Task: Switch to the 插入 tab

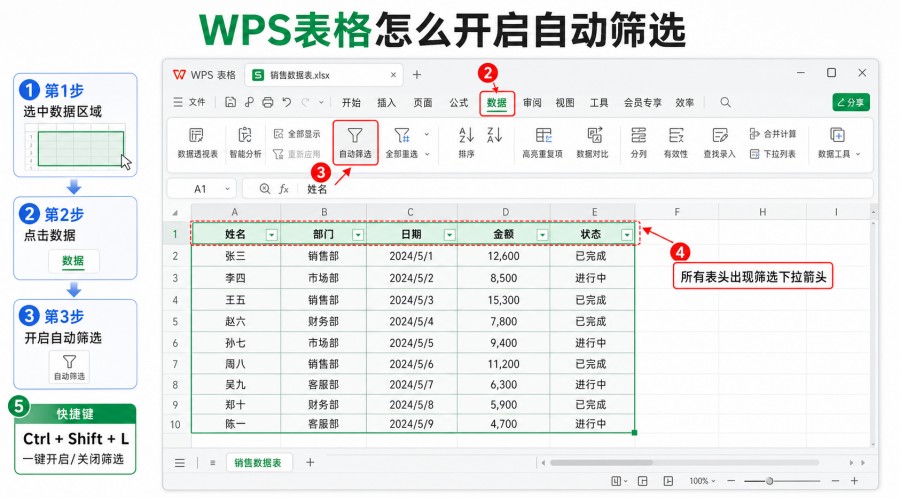Action: 386,102
